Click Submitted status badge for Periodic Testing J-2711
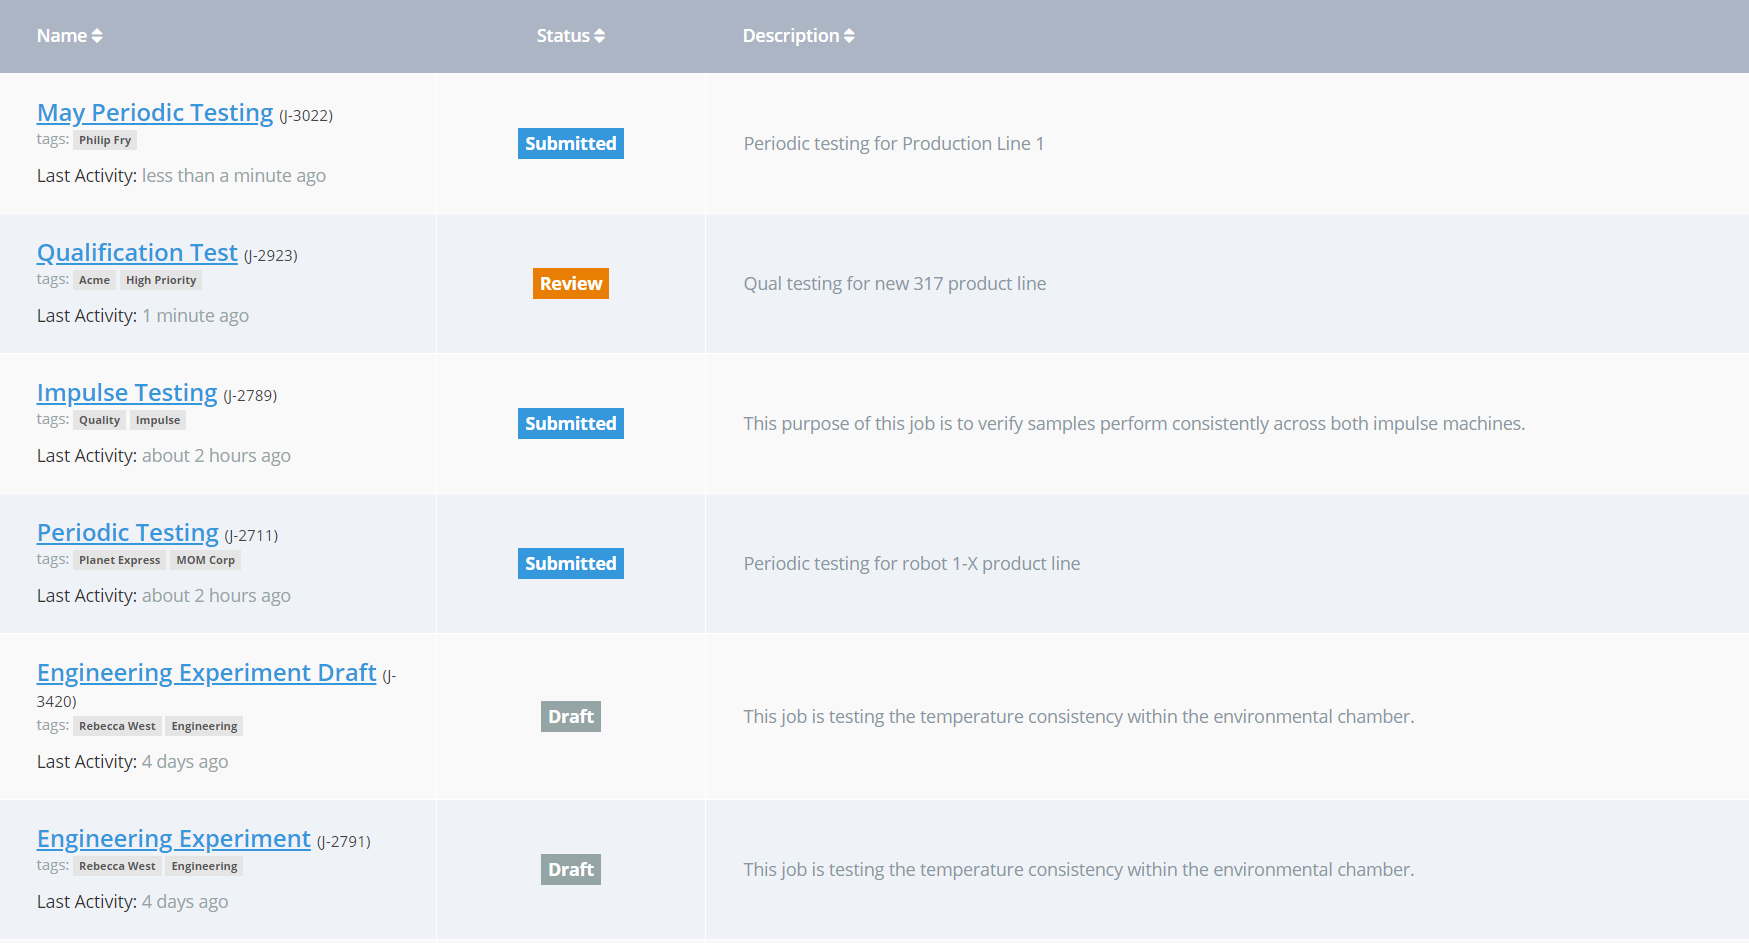The image size is (1749, 943). 571,564
